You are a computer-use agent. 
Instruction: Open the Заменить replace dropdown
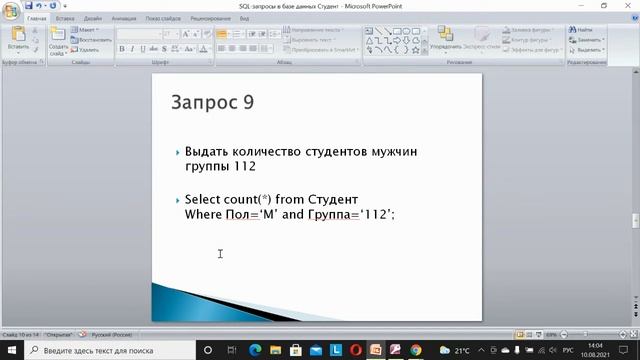pyautogui.click(x=586, y=40)
